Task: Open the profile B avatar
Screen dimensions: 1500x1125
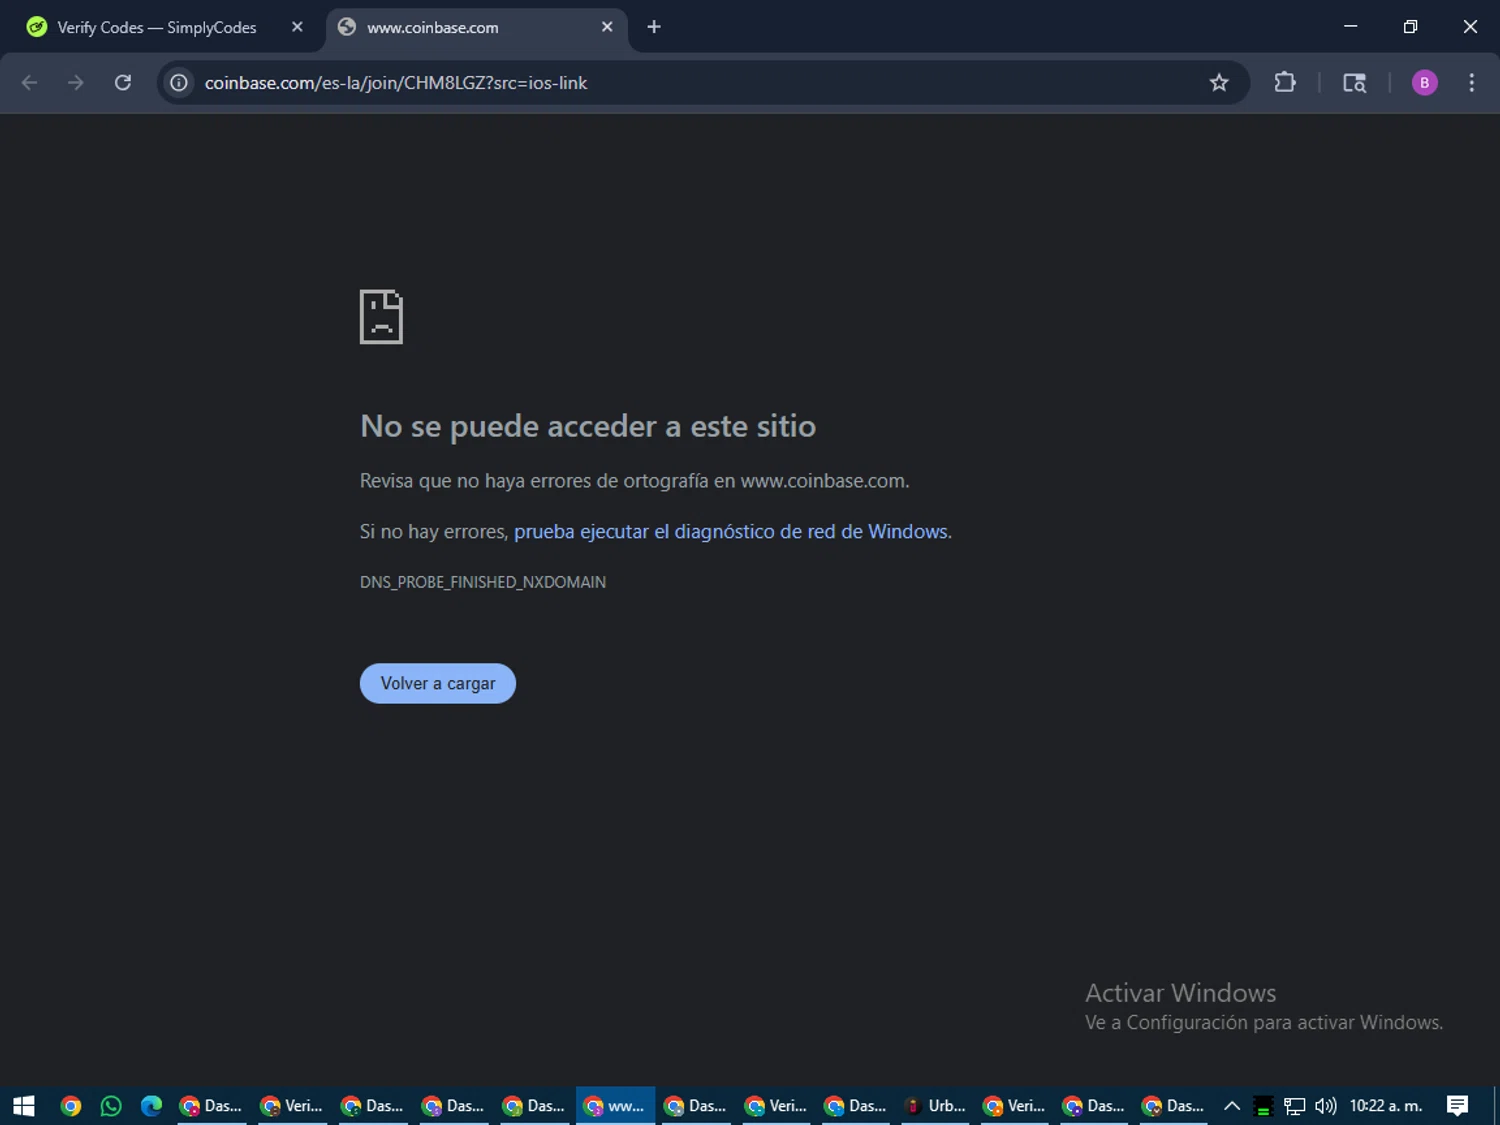Action: [1424, 83]
